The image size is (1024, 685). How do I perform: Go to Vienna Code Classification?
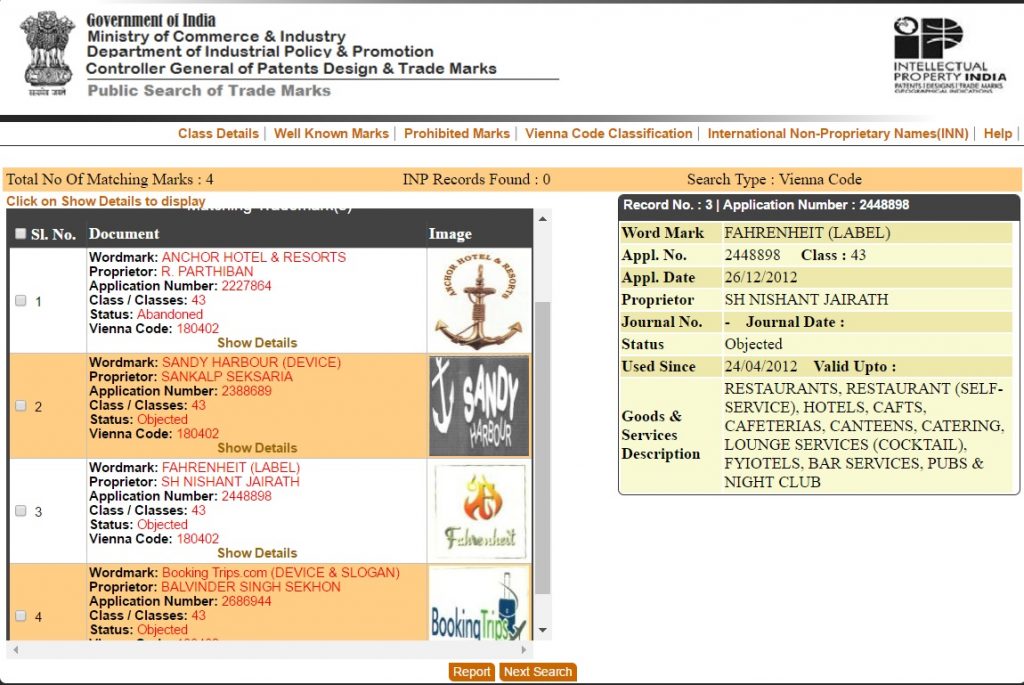608,134
